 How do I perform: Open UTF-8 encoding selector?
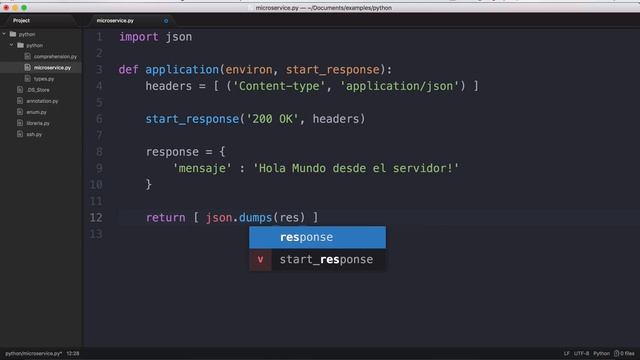pyautogui.click(x=581, y=353)
